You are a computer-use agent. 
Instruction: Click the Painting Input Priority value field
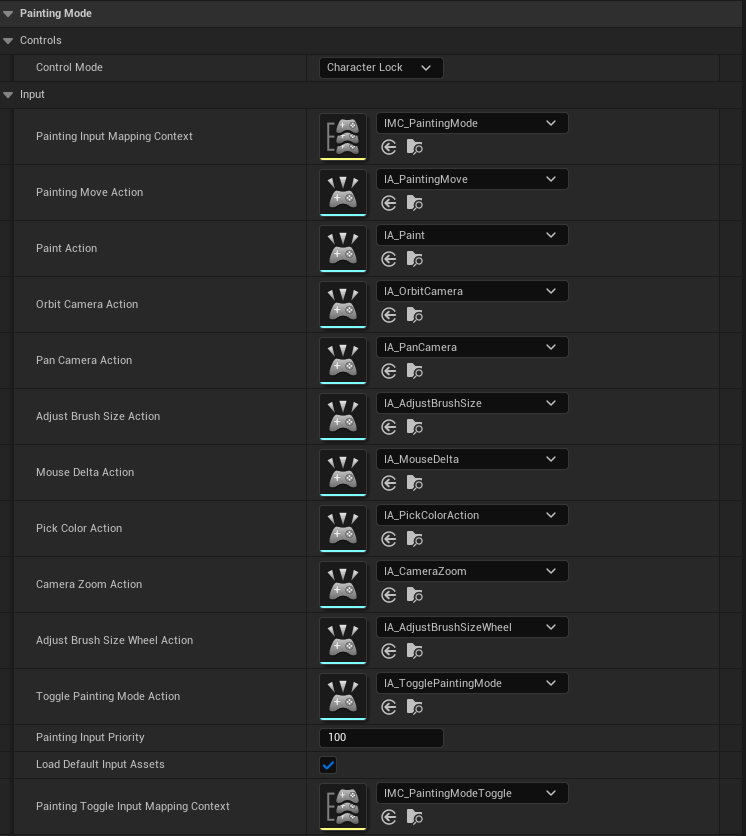(381, 737)
